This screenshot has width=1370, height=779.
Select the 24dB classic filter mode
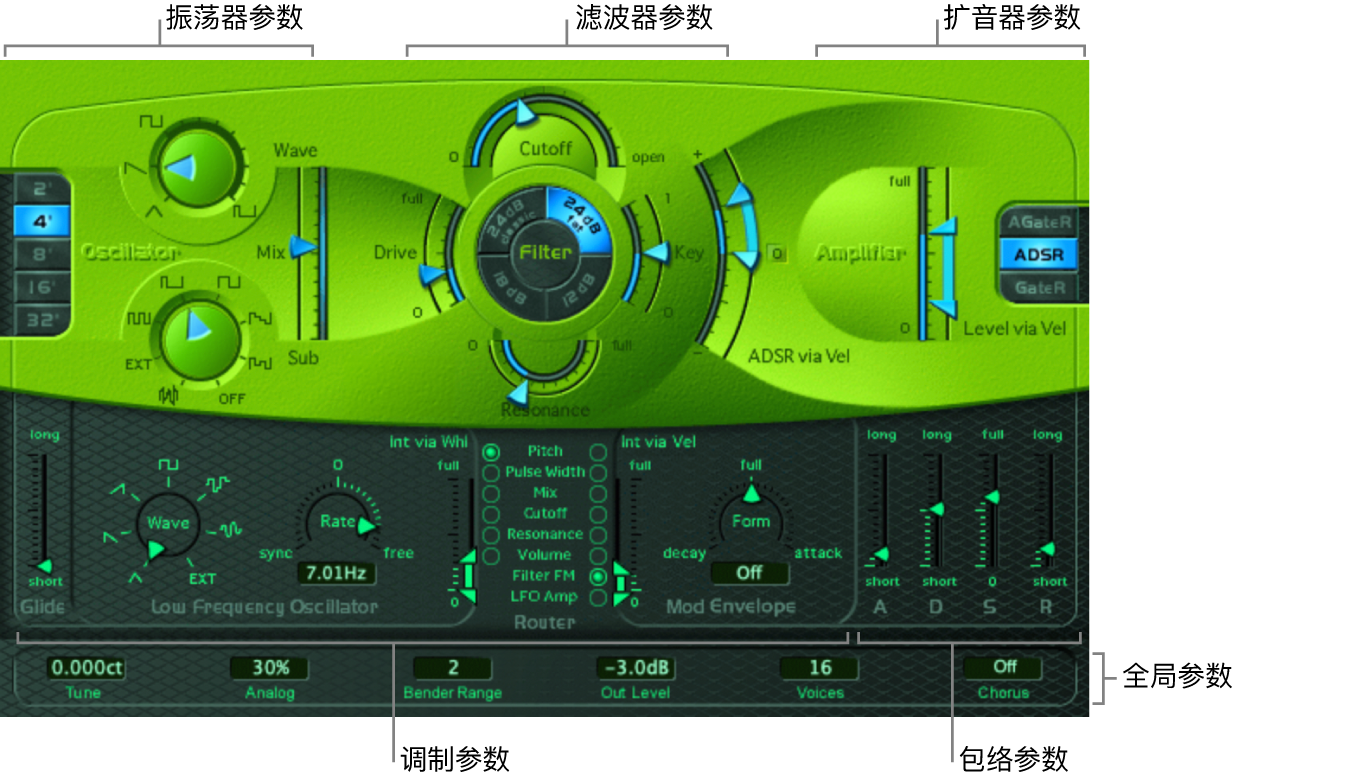(511, 220)
